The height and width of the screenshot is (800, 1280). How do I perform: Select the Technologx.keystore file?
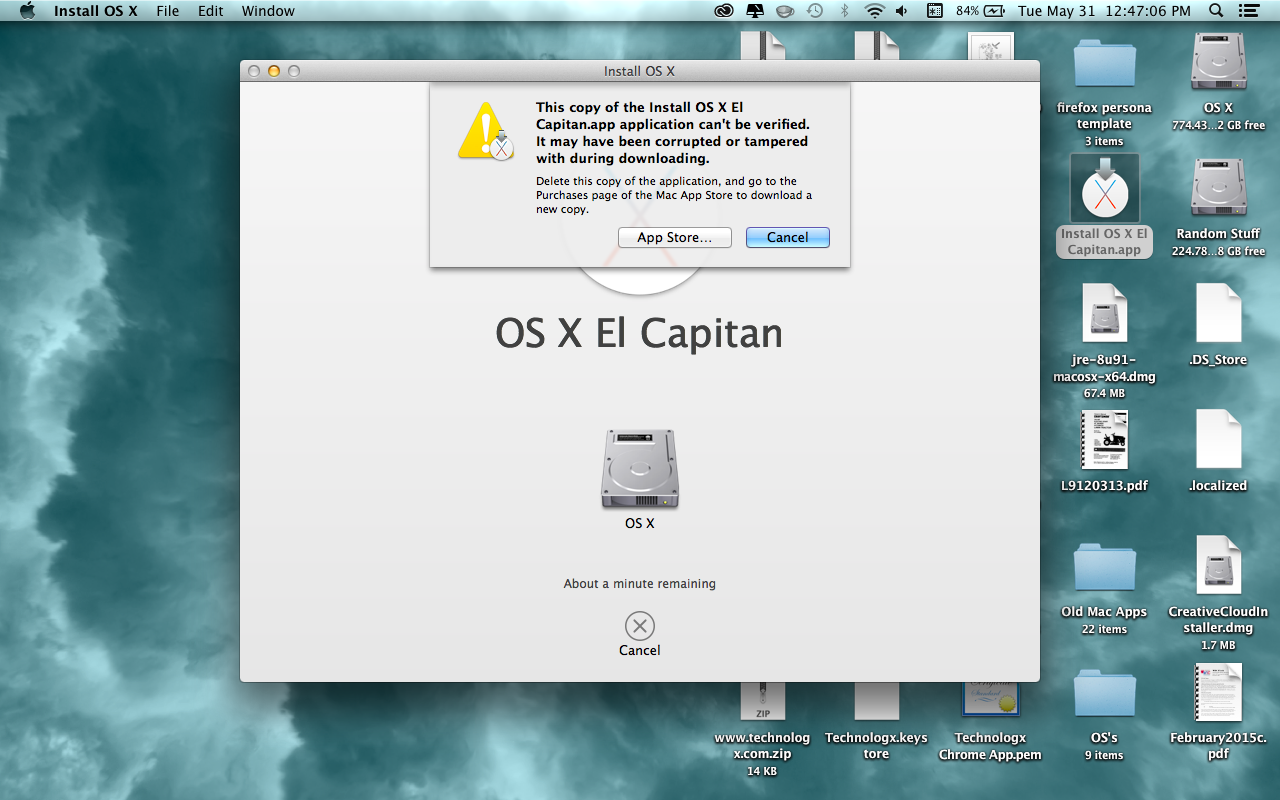(x=876, y=700)
